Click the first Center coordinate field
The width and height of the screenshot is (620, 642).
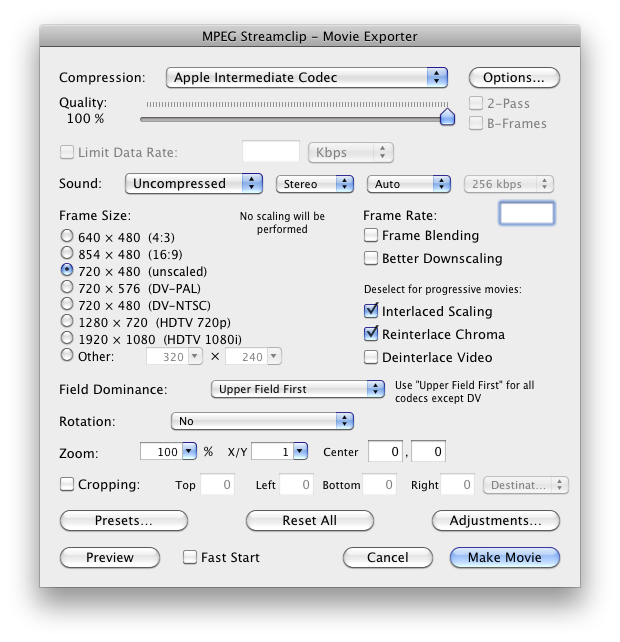(385, 451)
